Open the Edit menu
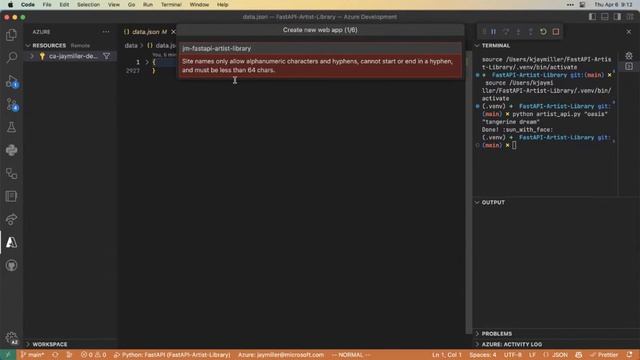Image resolution: width=640 pixels, height=360 pixels. (x=64, y=4)
